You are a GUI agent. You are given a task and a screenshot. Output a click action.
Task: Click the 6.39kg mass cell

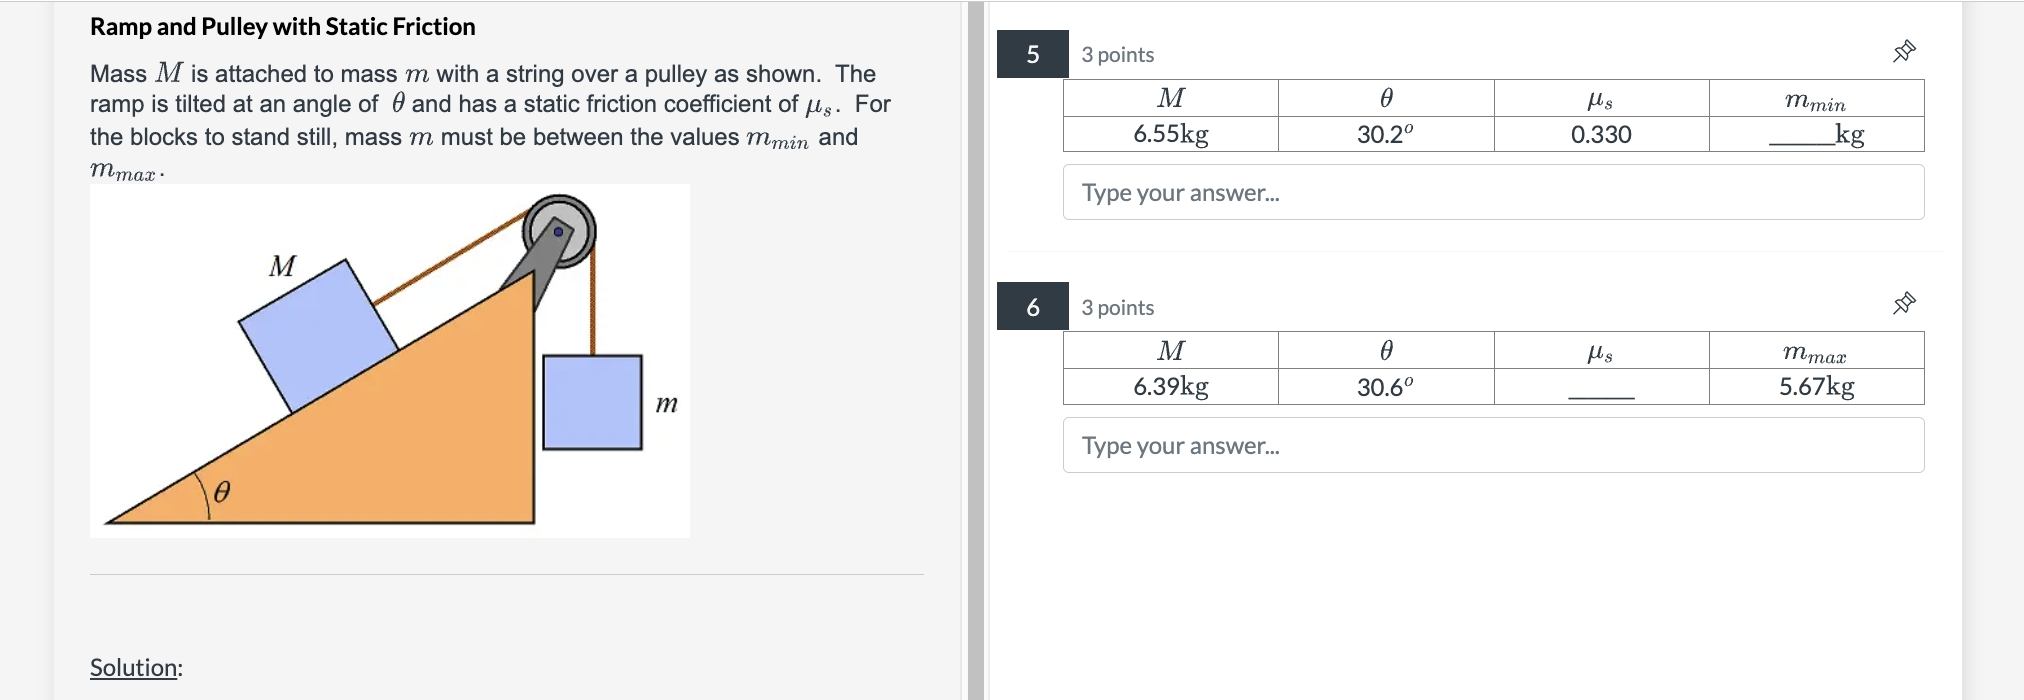pos(1170,387)
